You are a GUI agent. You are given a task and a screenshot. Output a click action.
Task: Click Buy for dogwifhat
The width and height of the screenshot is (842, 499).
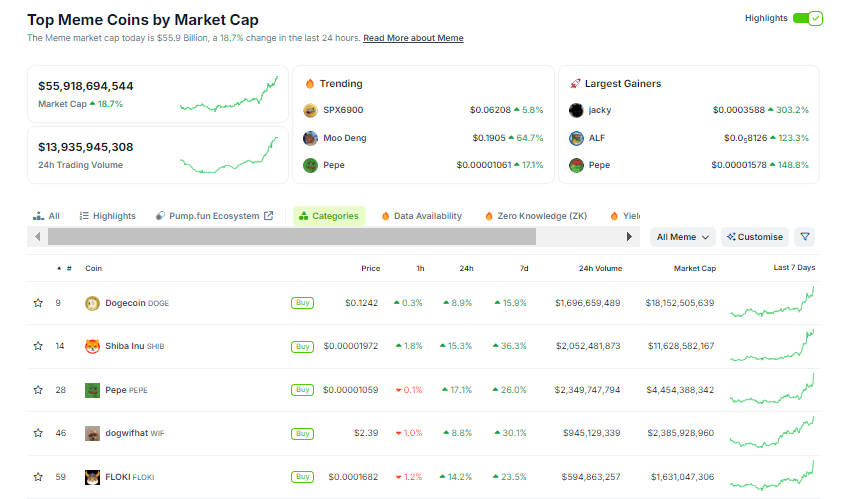click(302, 433)
